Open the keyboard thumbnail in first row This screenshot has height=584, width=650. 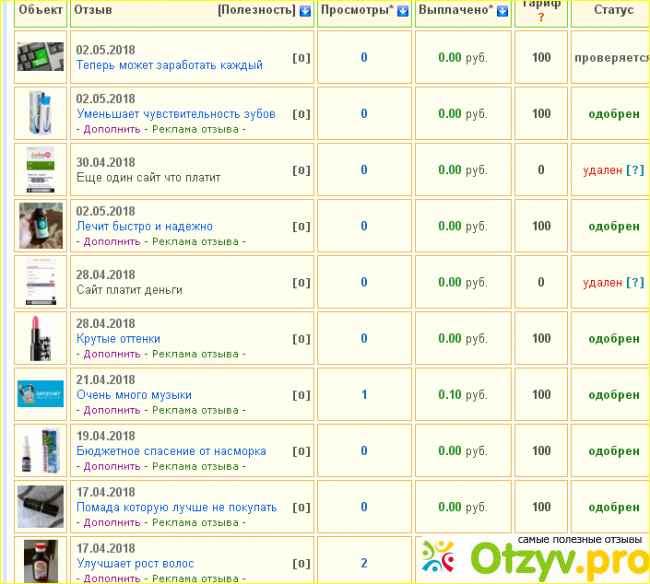42,57
